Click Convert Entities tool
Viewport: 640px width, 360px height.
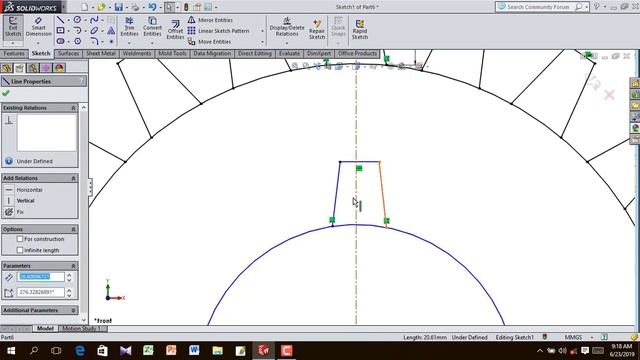point(152,27)
